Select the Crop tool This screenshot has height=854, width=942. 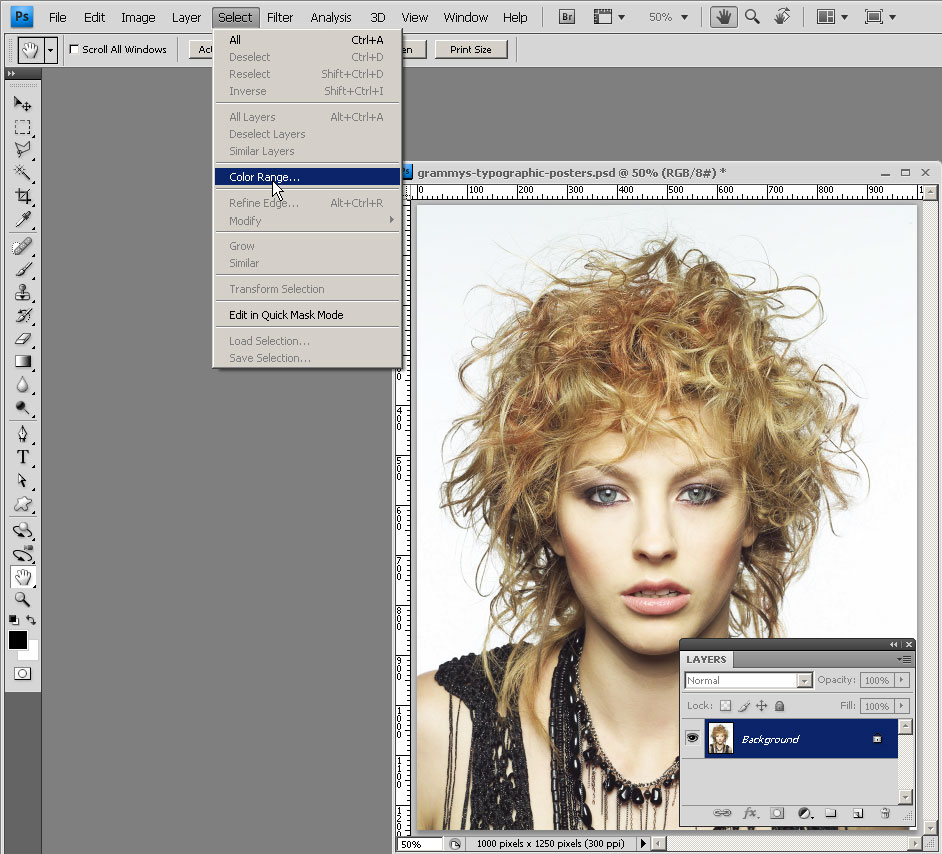coord(22,197)
